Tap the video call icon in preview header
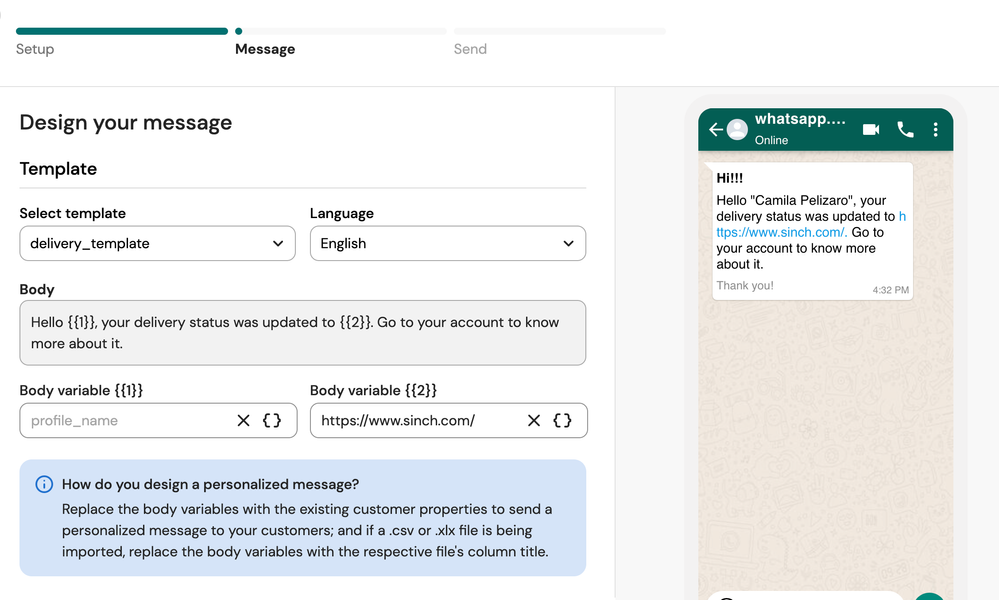The height and width of the screenshot is (600, 999). 871,130
